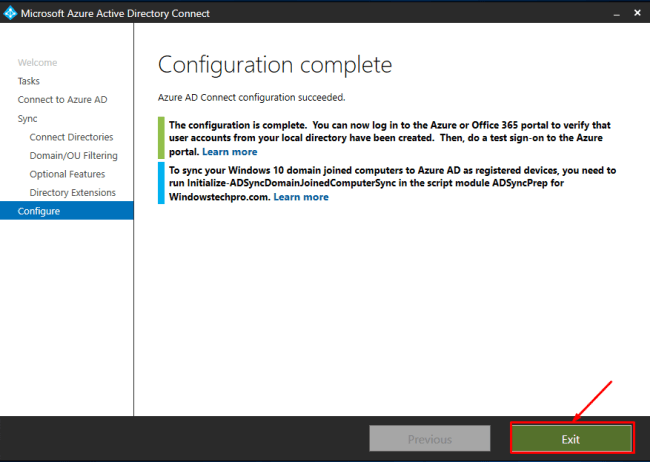Select the Sync step in sidebar
This screenshot has height=462, width=650.
click(27, 119)
